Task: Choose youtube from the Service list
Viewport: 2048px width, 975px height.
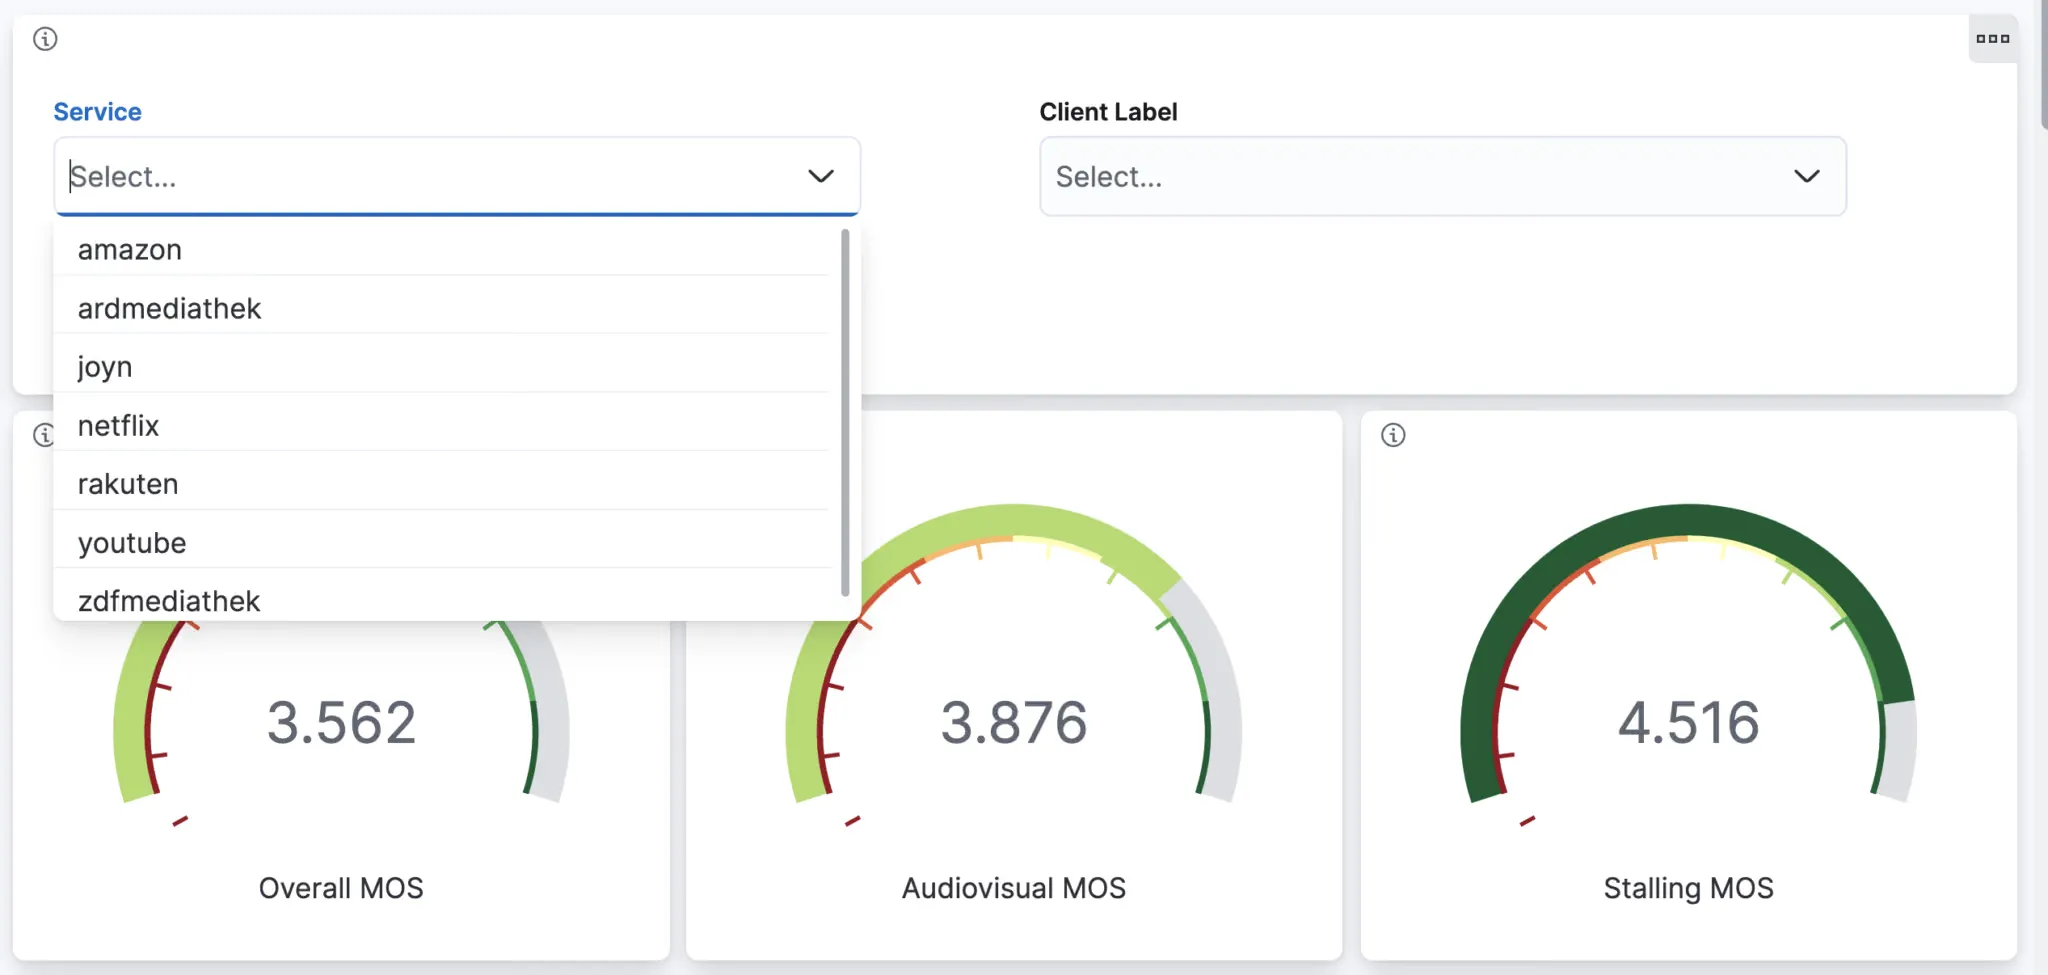Action: (442, 542)
